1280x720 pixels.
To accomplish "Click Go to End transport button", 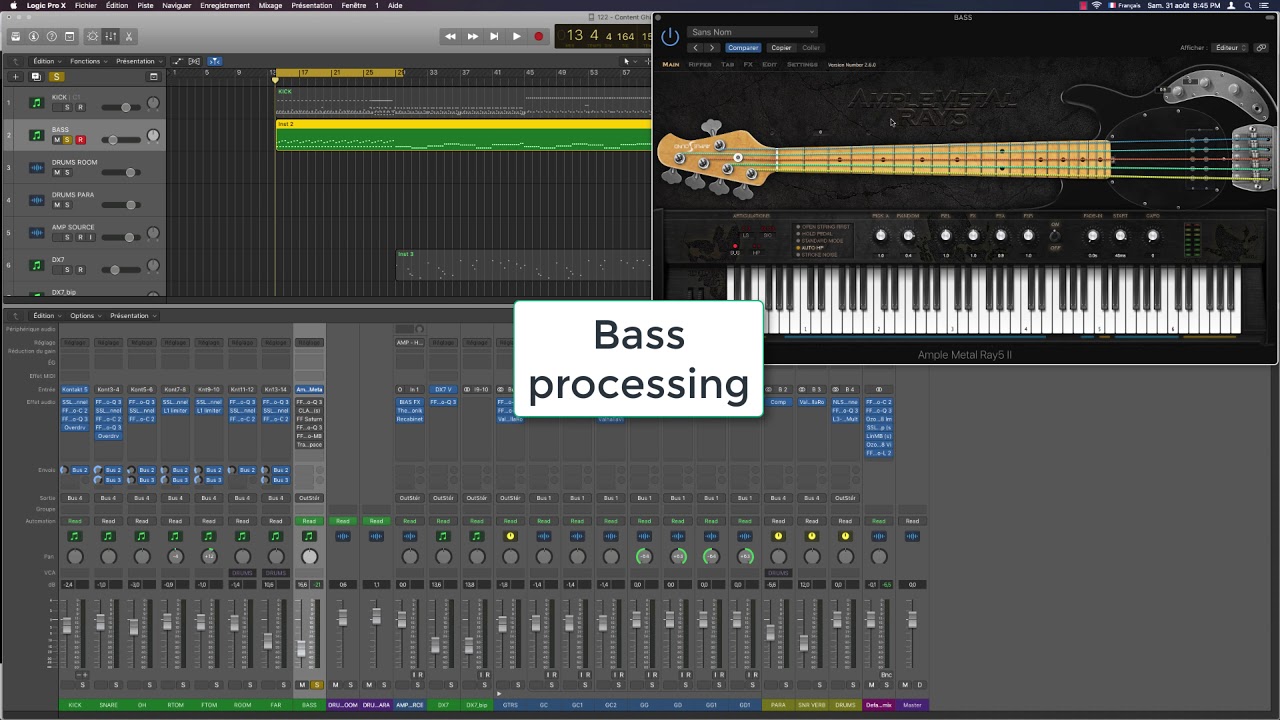I will click(x=494, y=36).
